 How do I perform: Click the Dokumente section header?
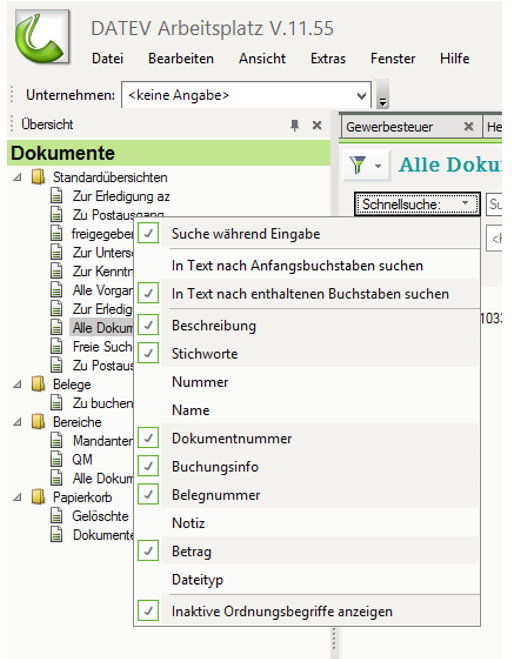[x=169, y=153]
